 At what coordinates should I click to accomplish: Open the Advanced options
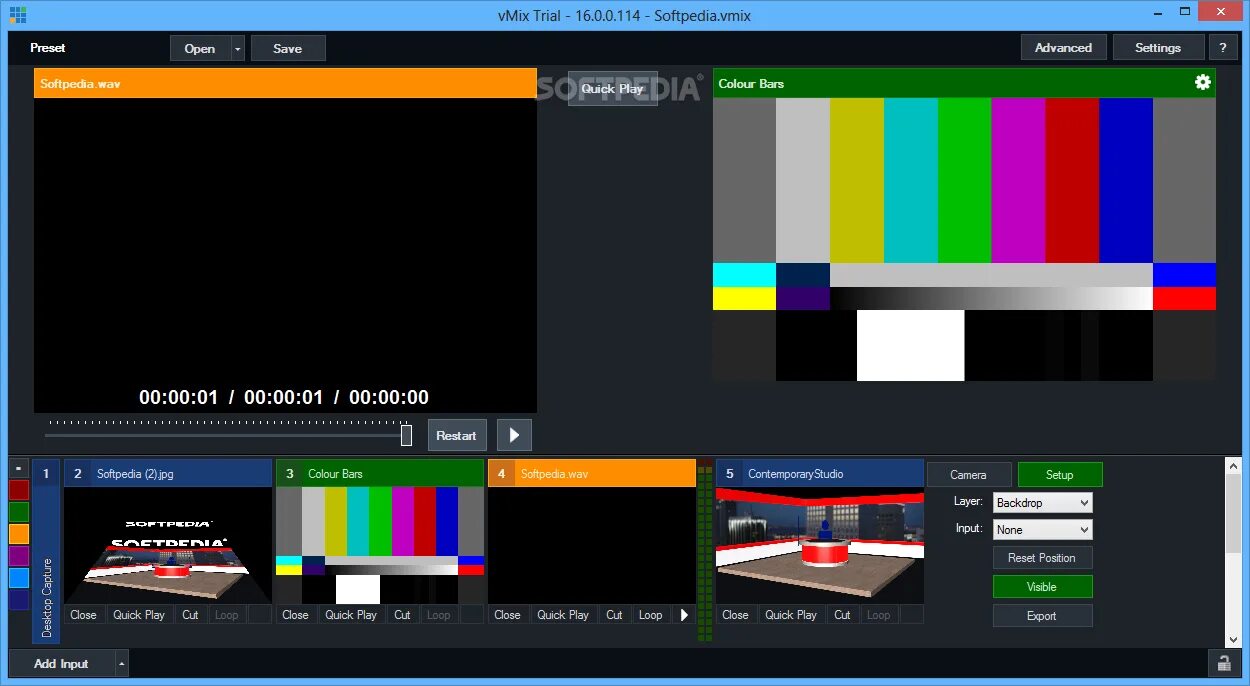click(x=1063, y=48)
